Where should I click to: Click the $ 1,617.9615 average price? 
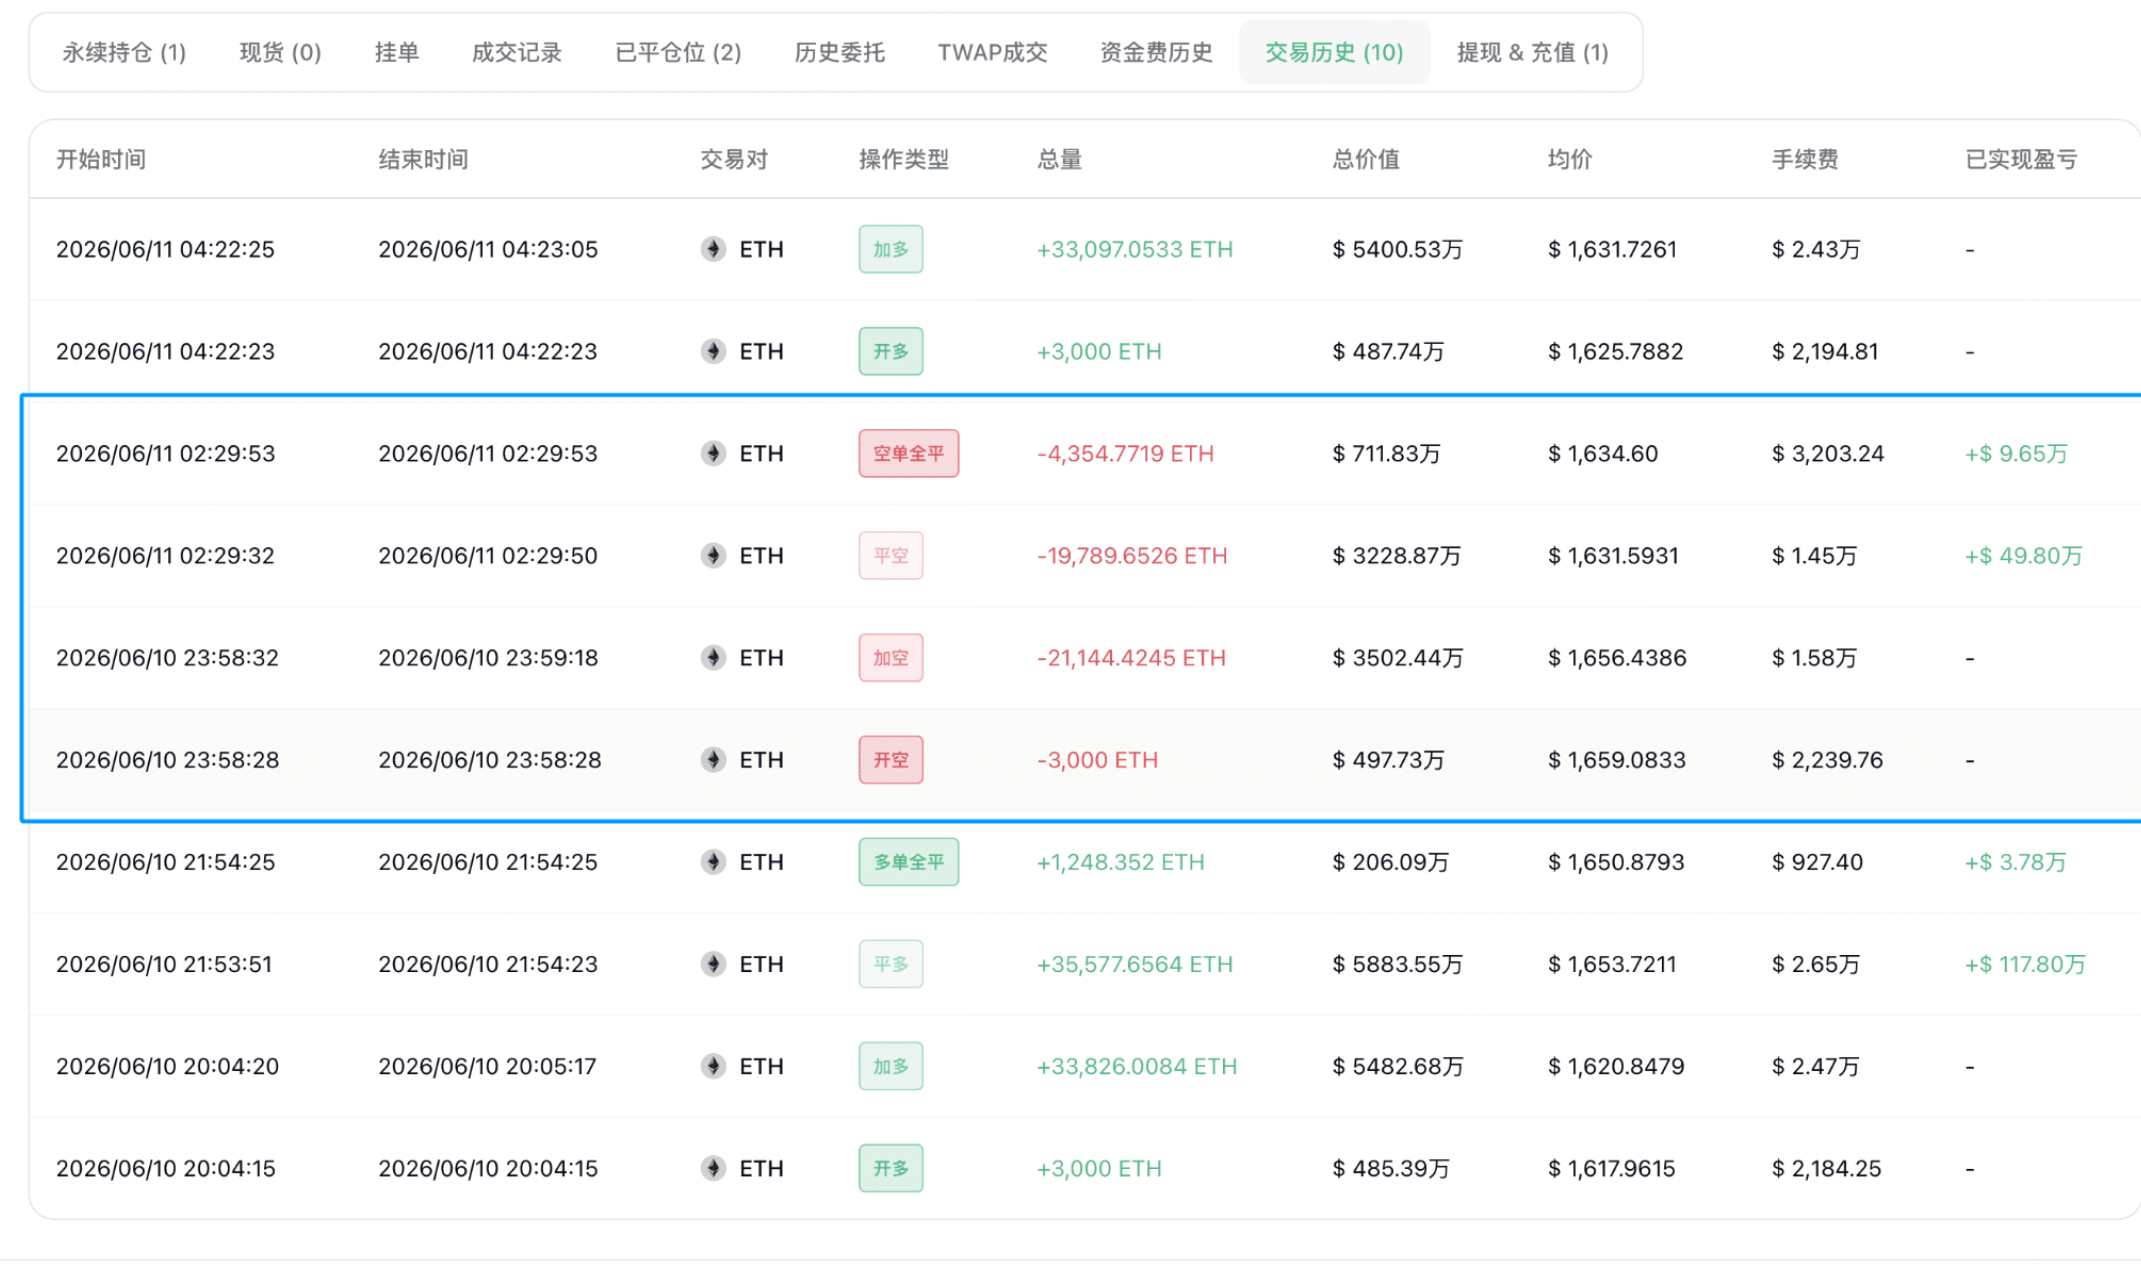click(x=1611, y=1167)
